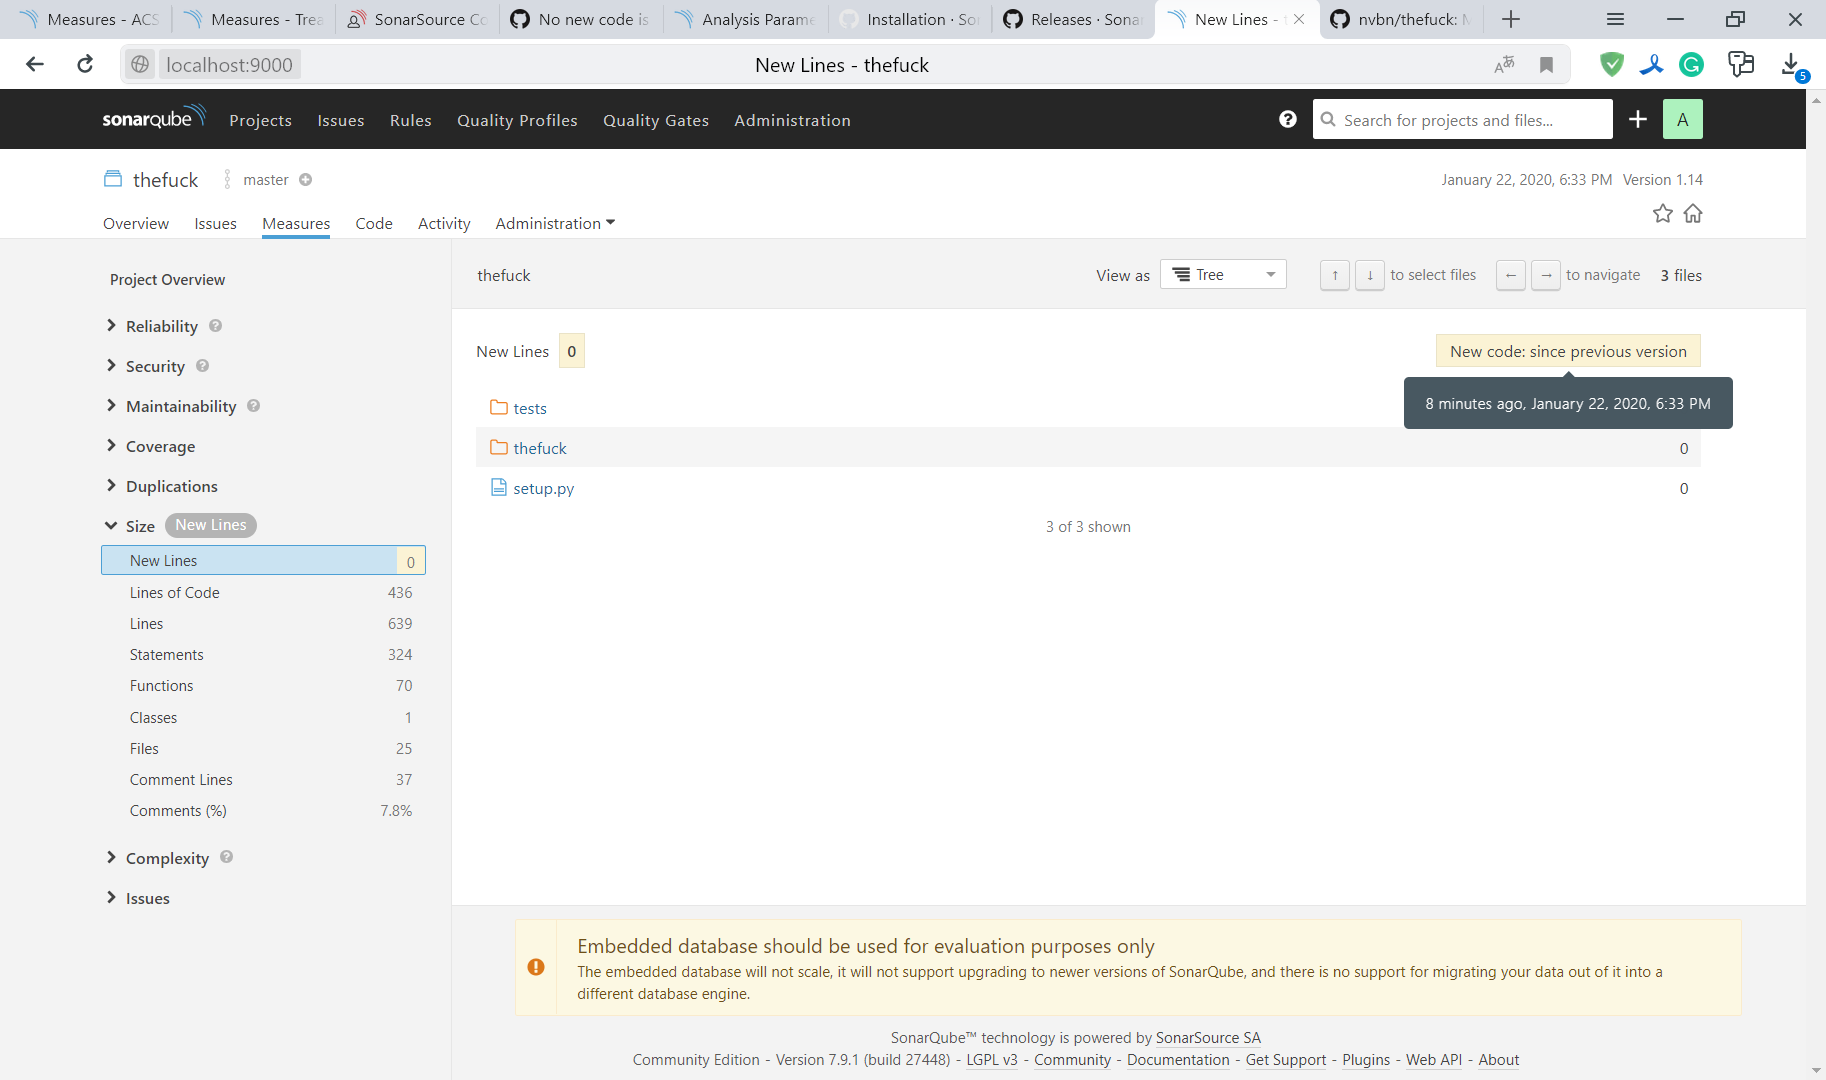Click the Complexity help icon

click(226, 857)
